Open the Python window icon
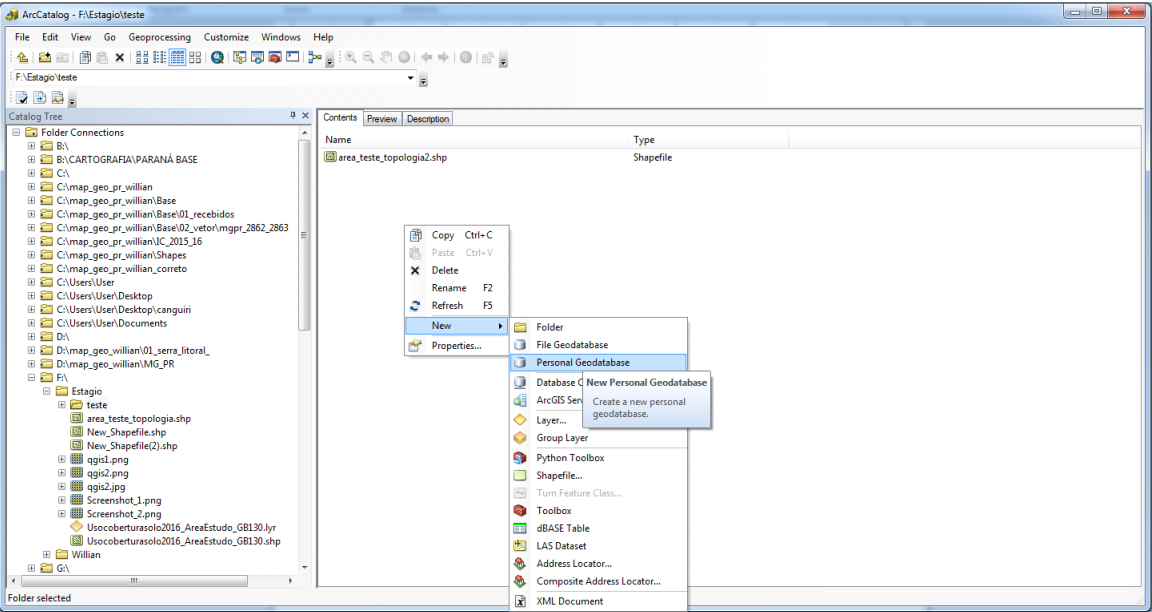The image size is (1152, 612). (x=292, y=57)
